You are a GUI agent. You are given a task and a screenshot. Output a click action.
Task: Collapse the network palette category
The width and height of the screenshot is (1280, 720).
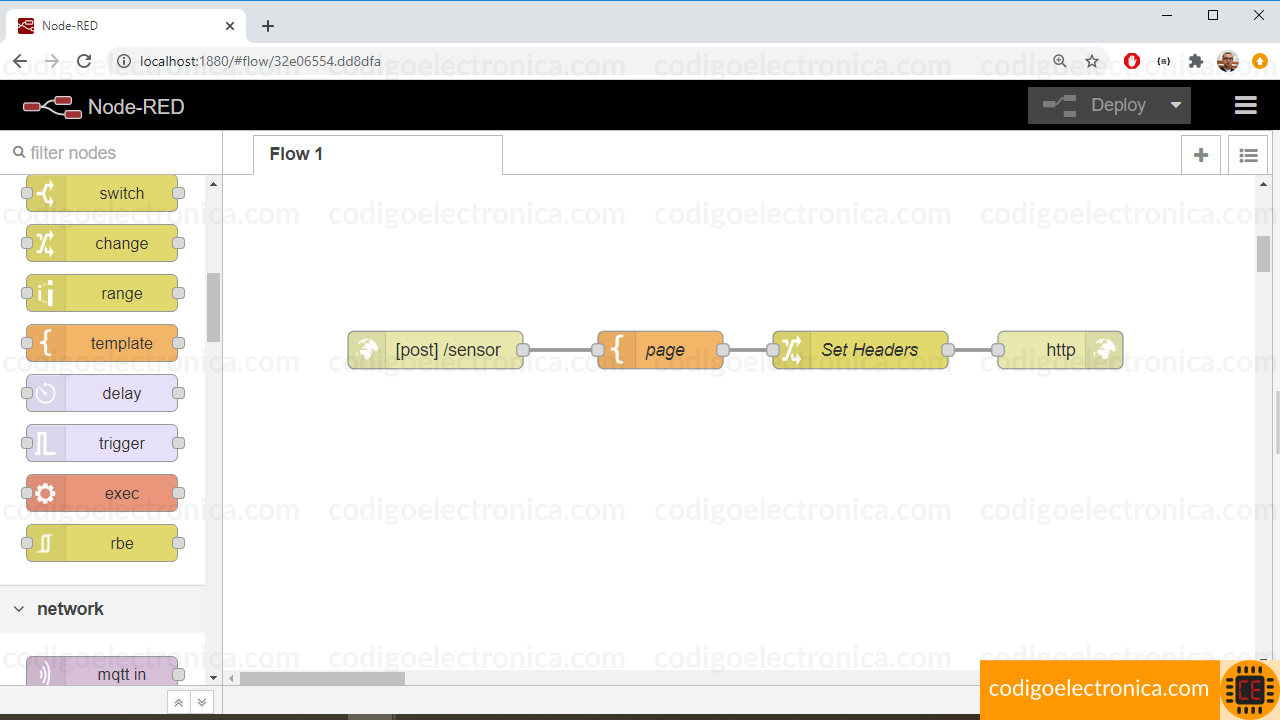pyautogui.click(x=102, y=609)
